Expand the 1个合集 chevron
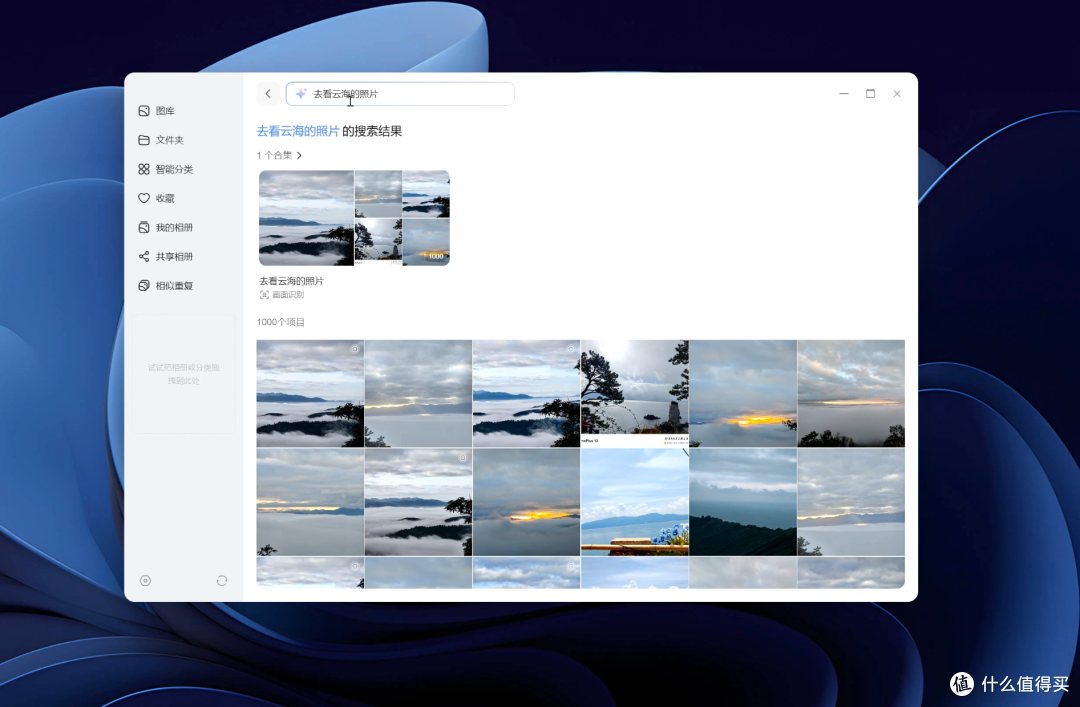This screenshot has width=1080, height=707. coord(299,156)
